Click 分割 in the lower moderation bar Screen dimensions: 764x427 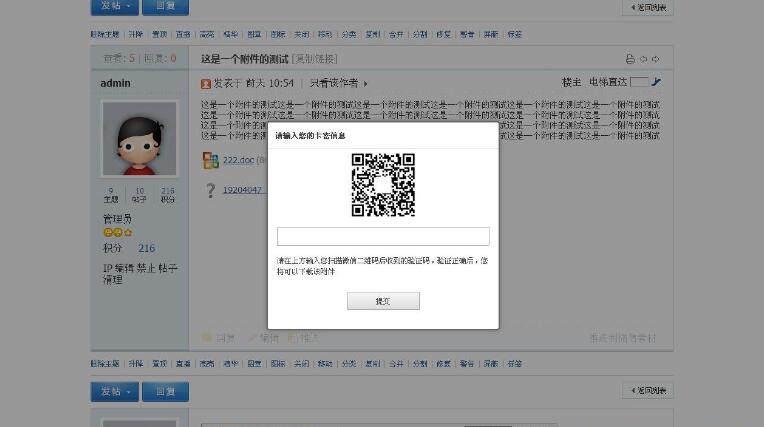[420, 364]
